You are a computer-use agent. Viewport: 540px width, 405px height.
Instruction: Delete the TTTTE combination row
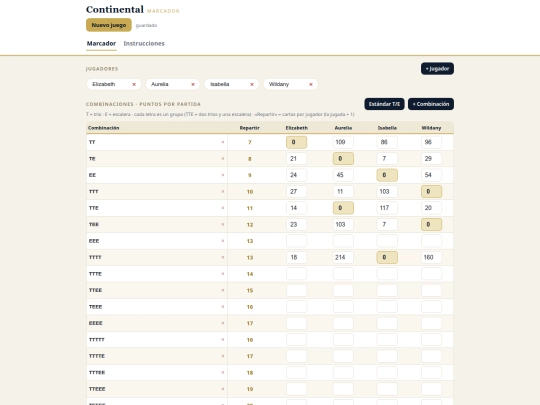[222, 356]
